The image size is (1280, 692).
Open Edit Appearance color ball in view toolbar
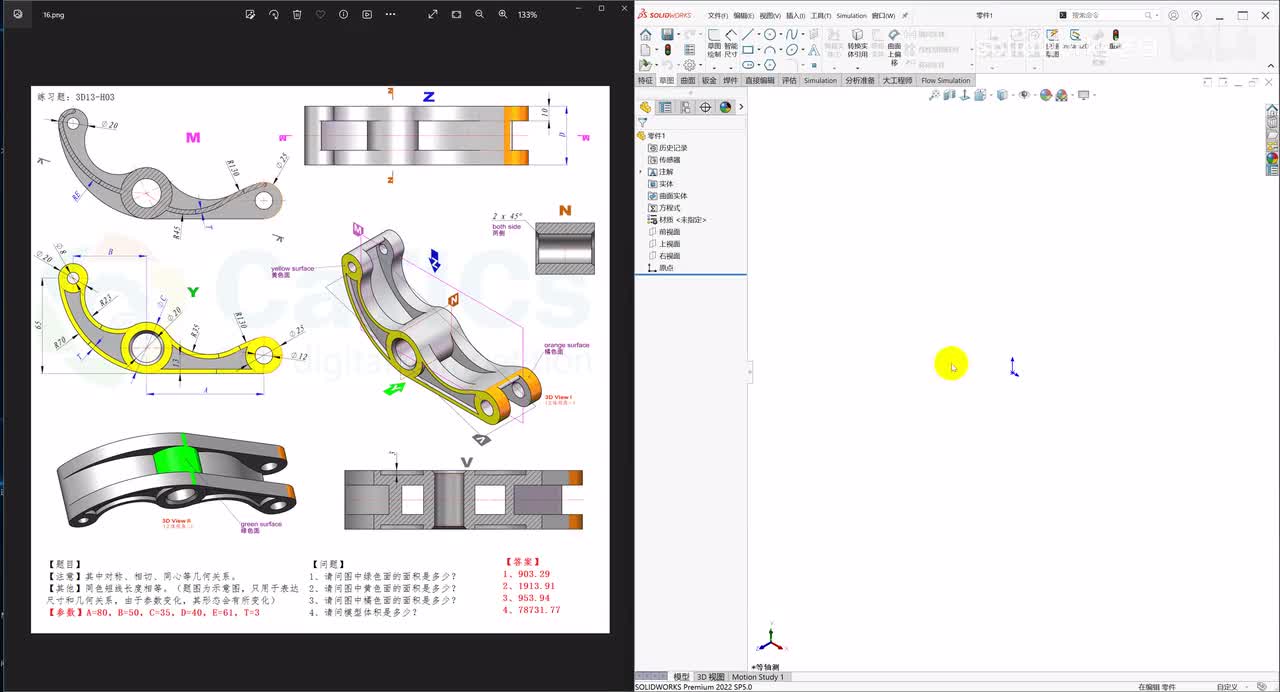[x=1046, y=95]
